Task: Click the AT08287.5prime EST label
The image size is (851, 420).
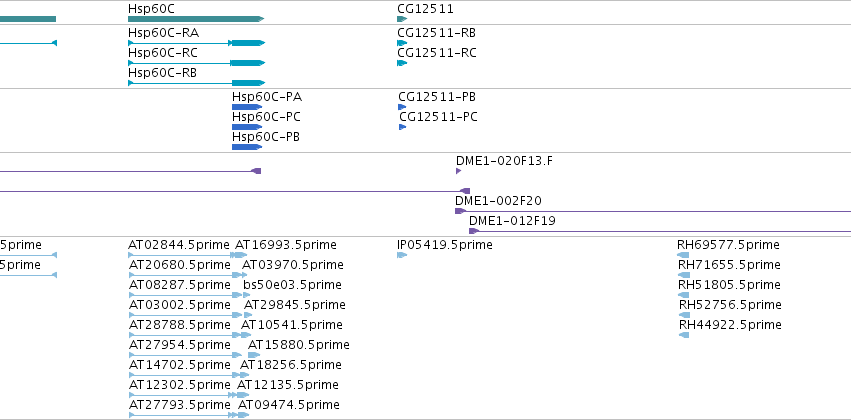Action: 180,285
